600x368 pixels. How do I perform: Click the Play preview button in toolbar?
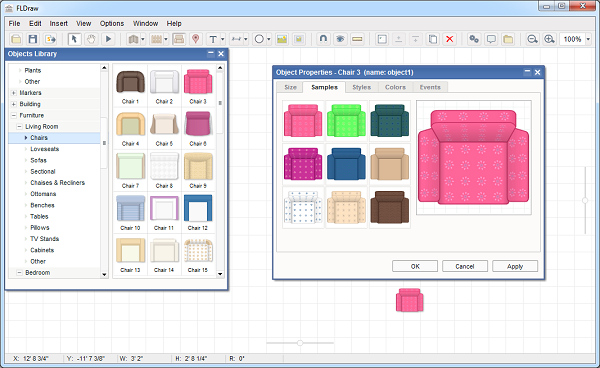click(x=108, y=39)
